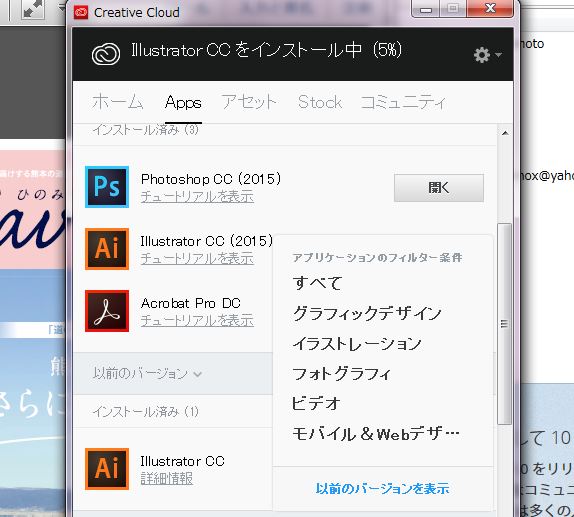Click 開く button for Photoshop CC
The height and width of the screenshot is (517, 574).
point(439,188)
